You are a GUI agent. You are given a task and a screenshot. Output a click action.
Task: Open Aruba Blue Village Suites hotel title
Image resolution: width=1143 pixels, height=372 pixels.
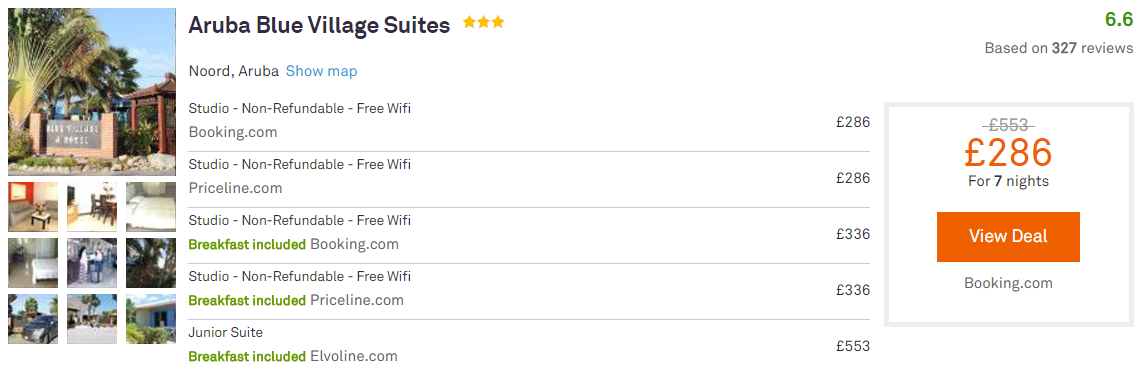click(x=319, y=25)
